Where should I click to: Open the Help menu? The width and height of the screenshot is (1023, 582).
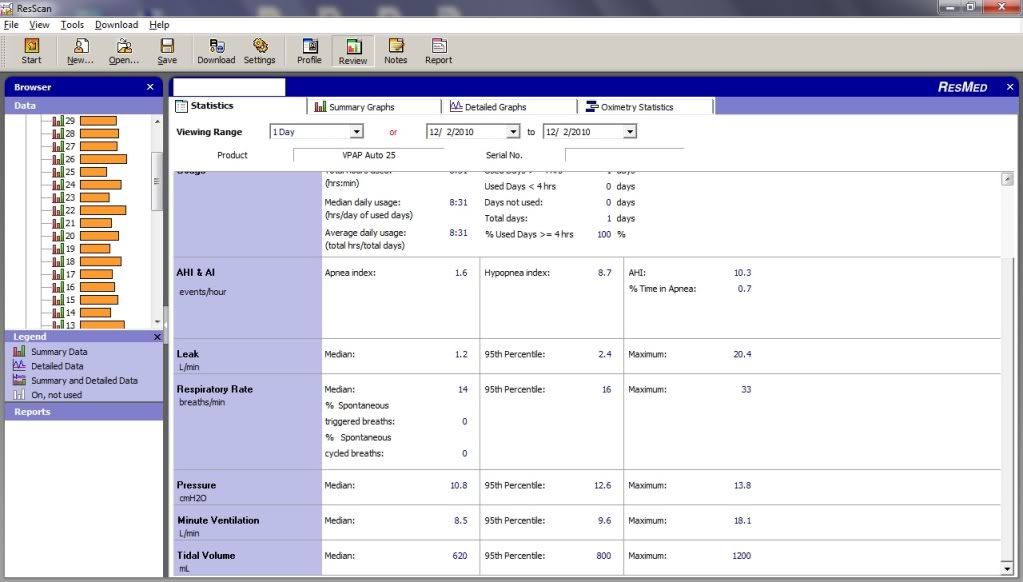point(159,25)
